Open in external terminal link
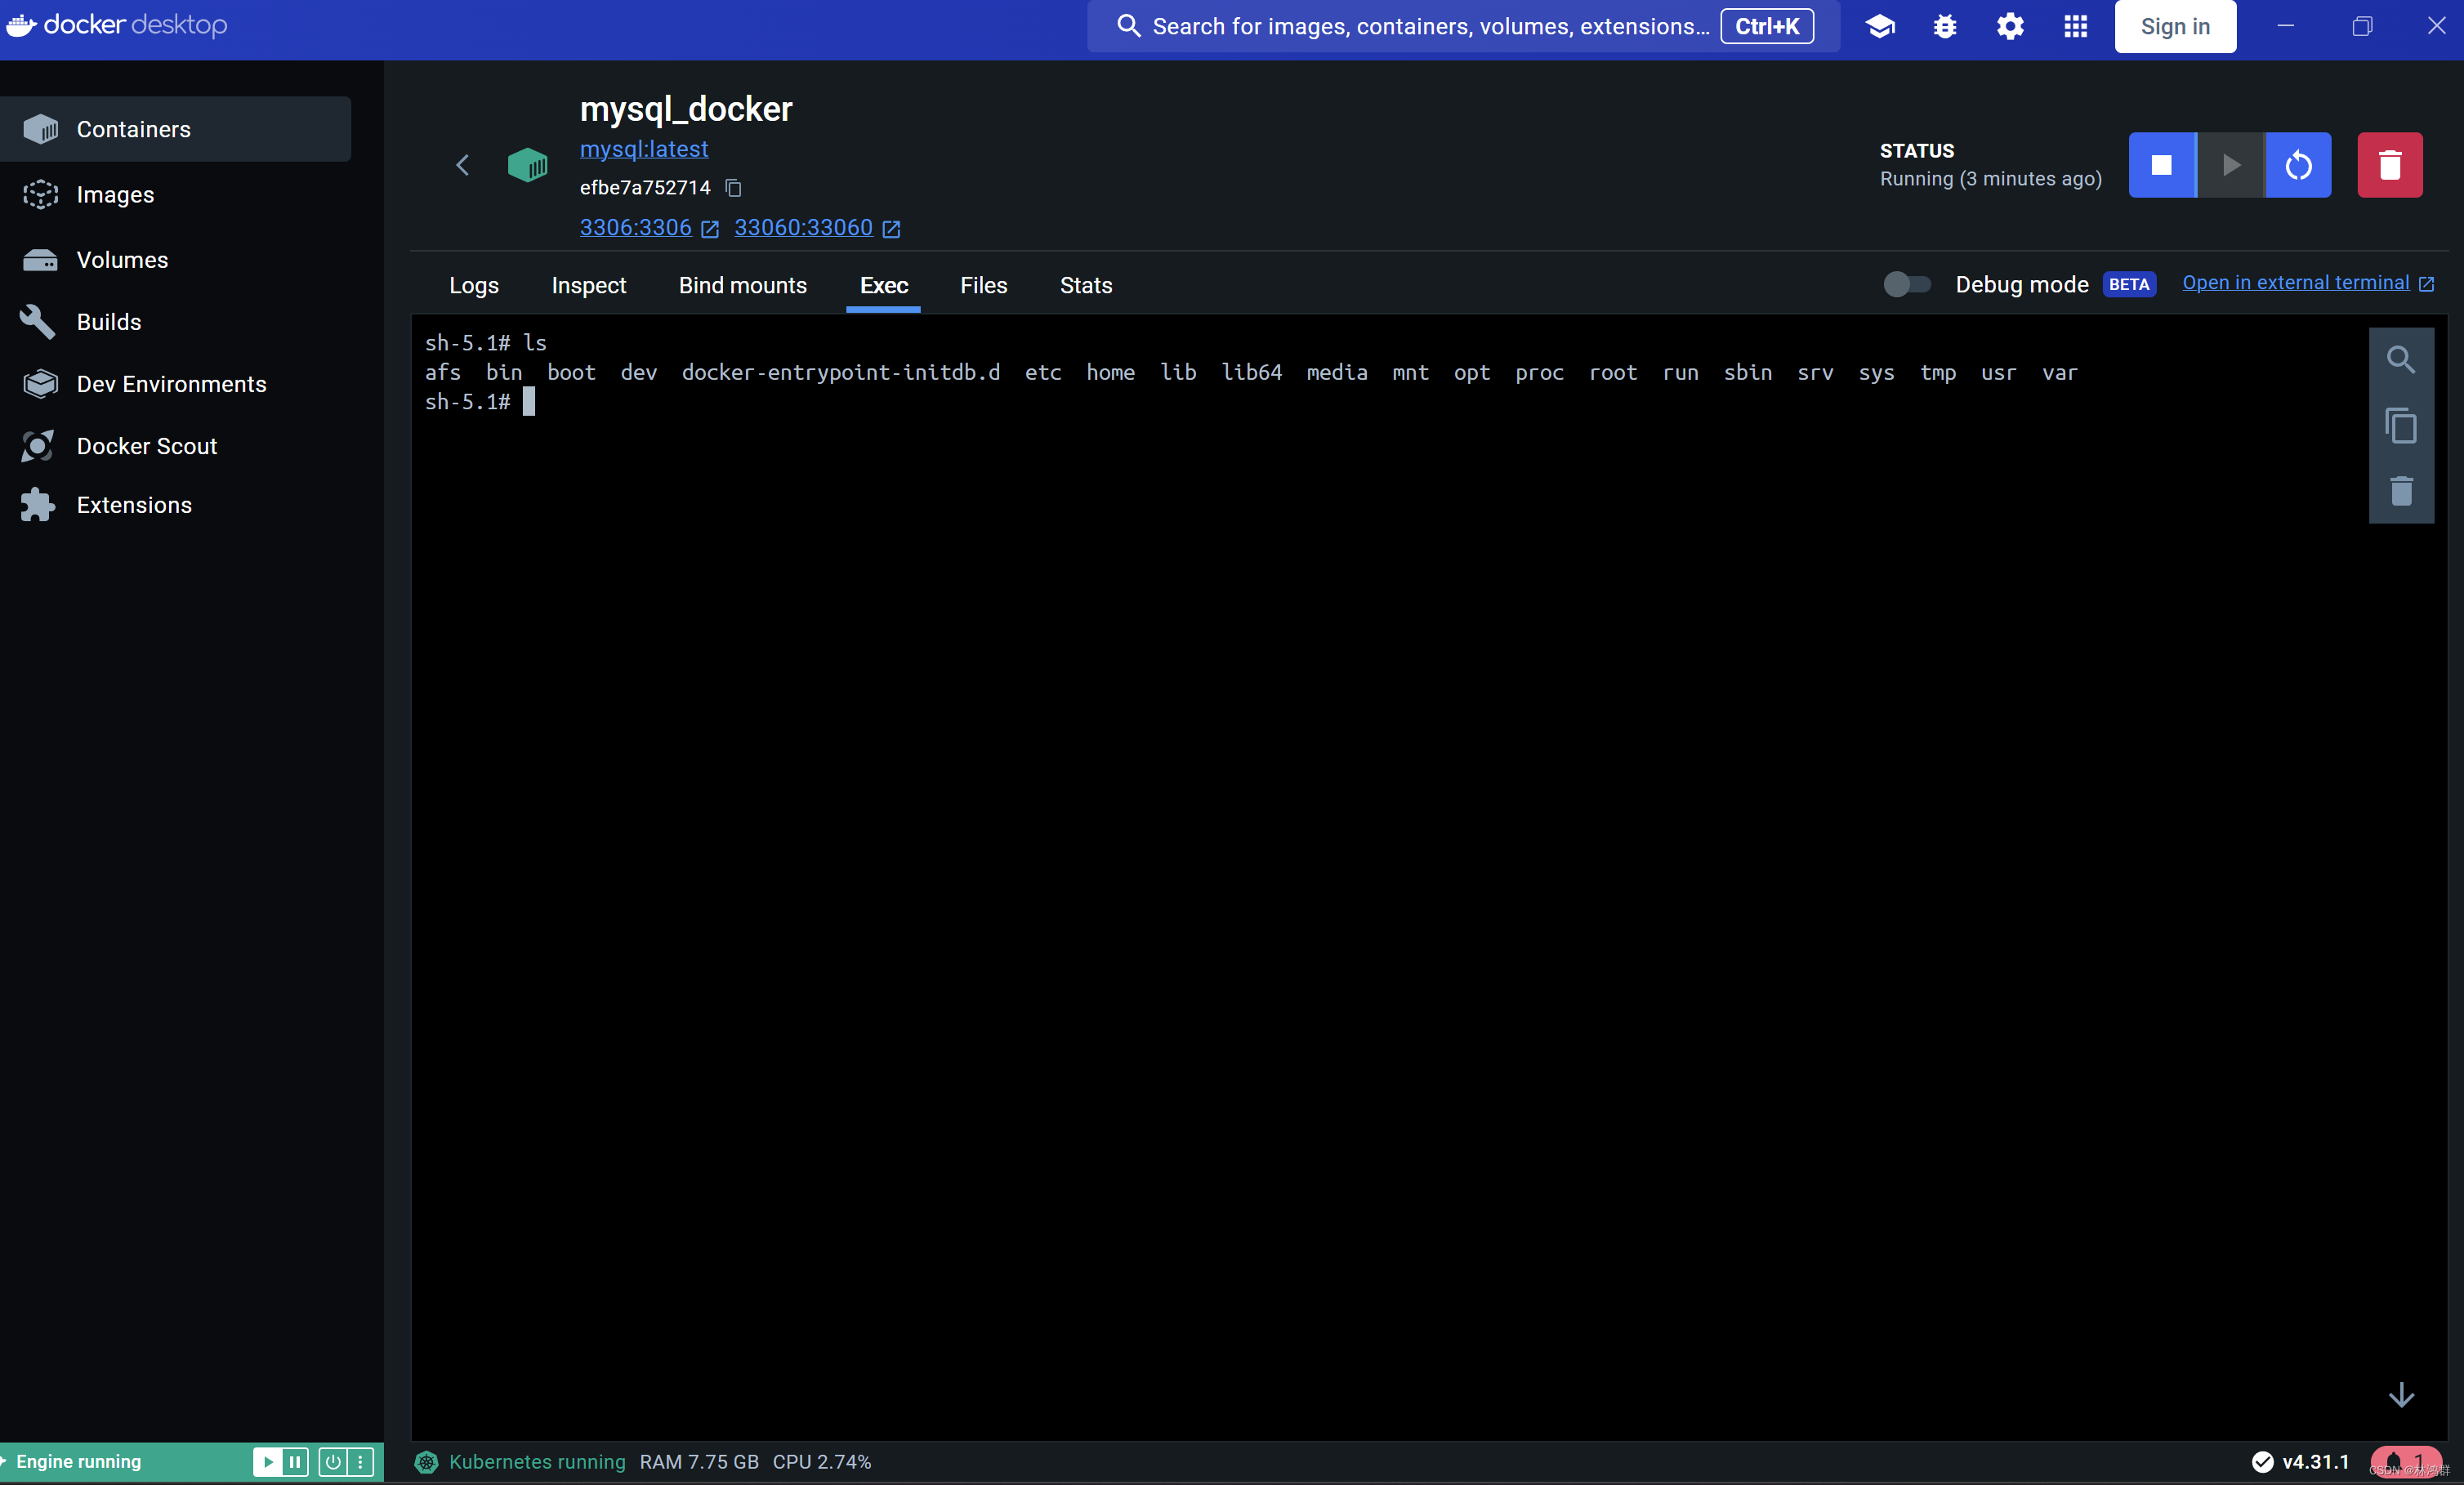The image size is (2464, 1485). point(2307,283)
